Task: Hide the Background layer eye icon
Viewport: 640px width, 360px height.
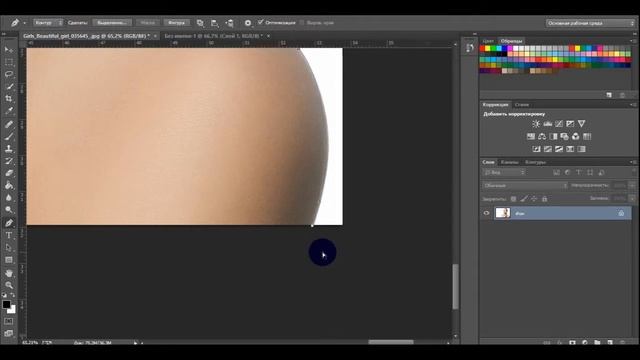Action: point(486,213)
